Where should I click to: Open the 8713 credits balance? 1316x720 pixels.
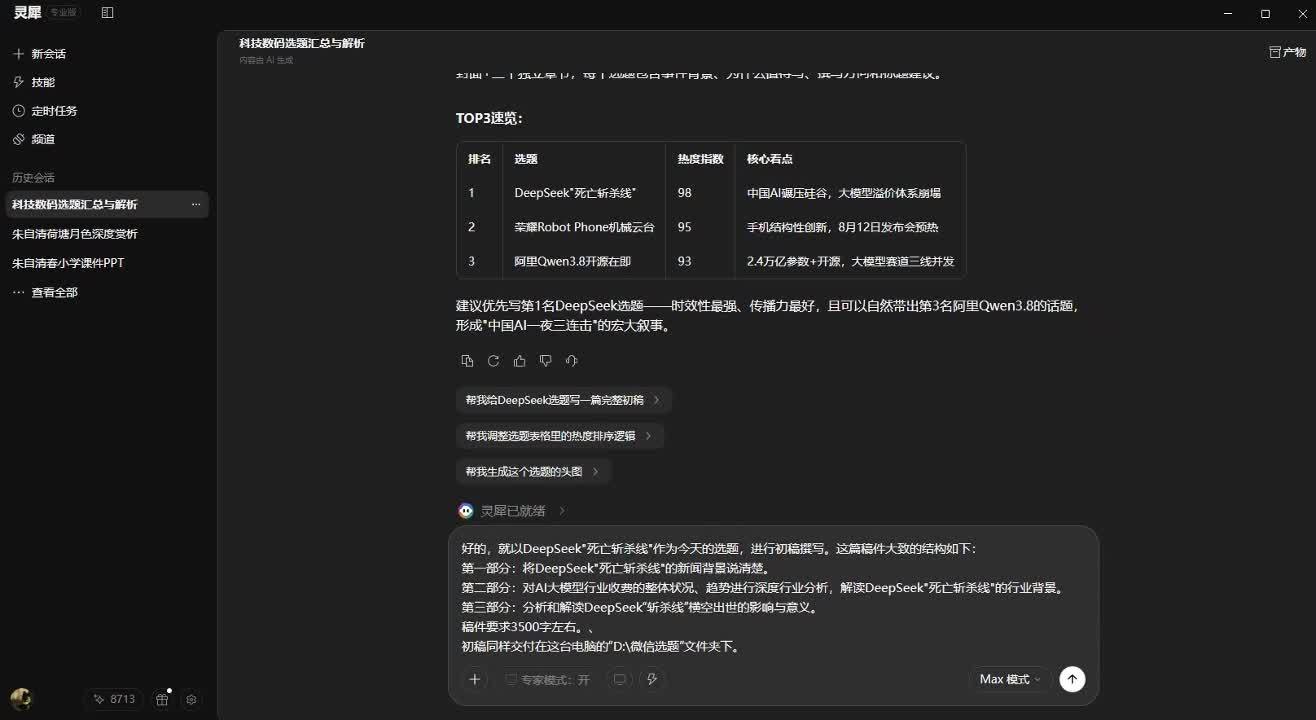[x=115, y=699]
